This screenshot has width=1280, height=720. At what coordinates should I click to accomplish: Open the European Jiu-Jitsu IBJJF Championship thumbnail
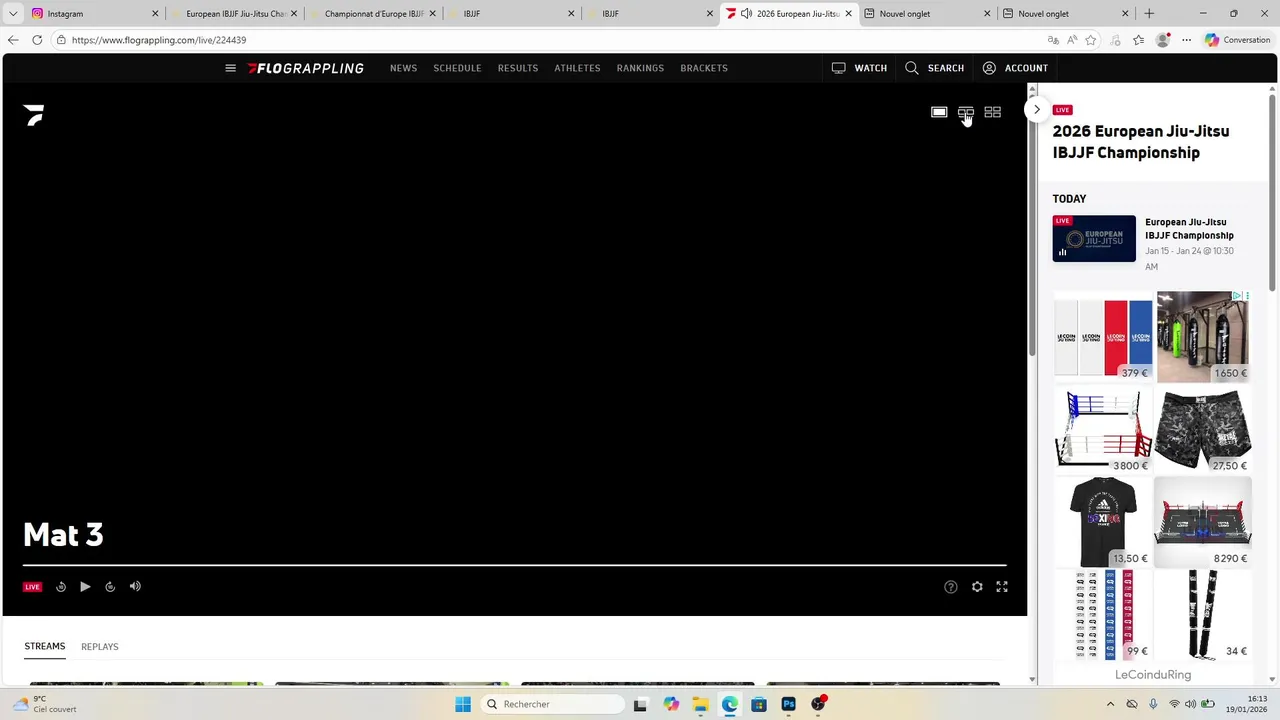click(x=1094, y=239)
